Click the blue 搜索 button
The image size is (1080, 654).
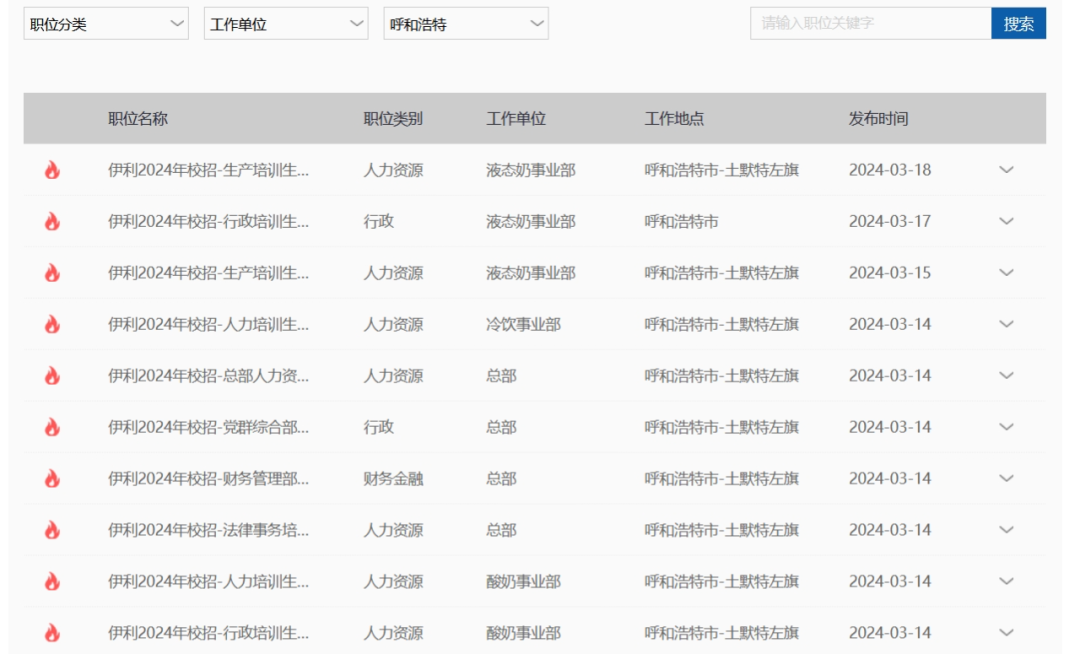tap(1018, 24)
